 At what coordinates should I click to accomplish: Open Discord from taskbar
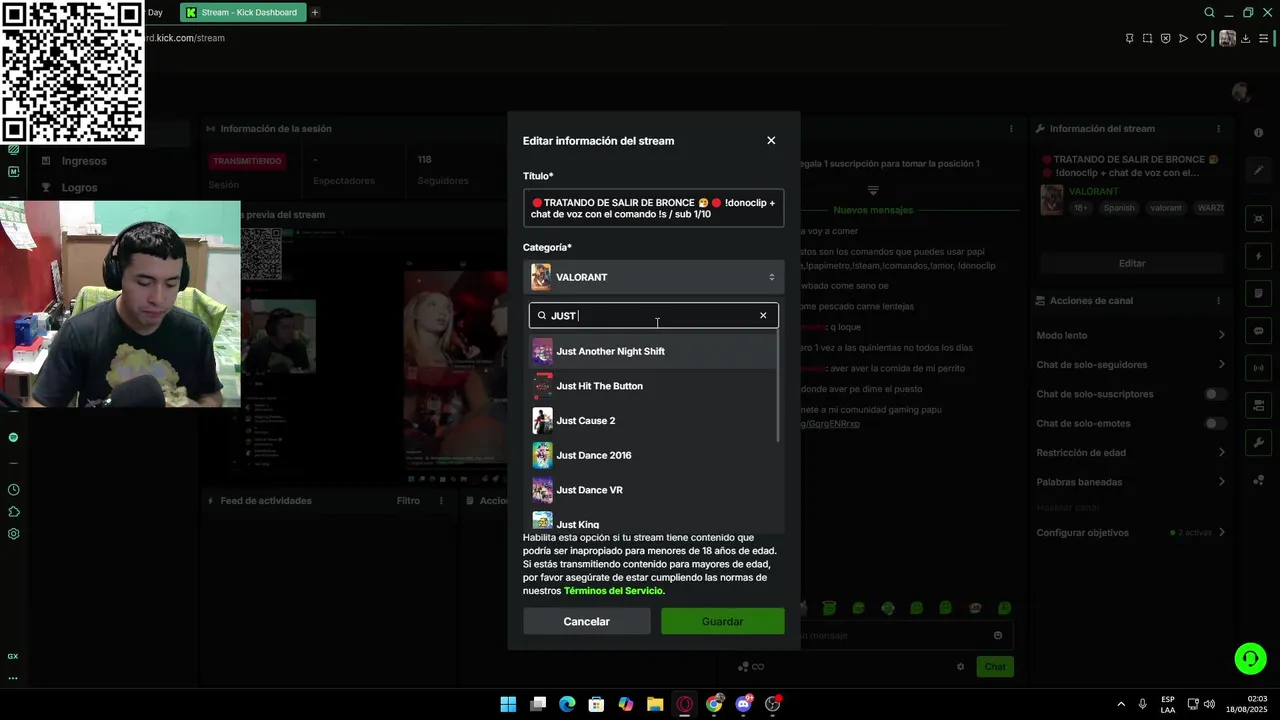click(x=743, y=704)
